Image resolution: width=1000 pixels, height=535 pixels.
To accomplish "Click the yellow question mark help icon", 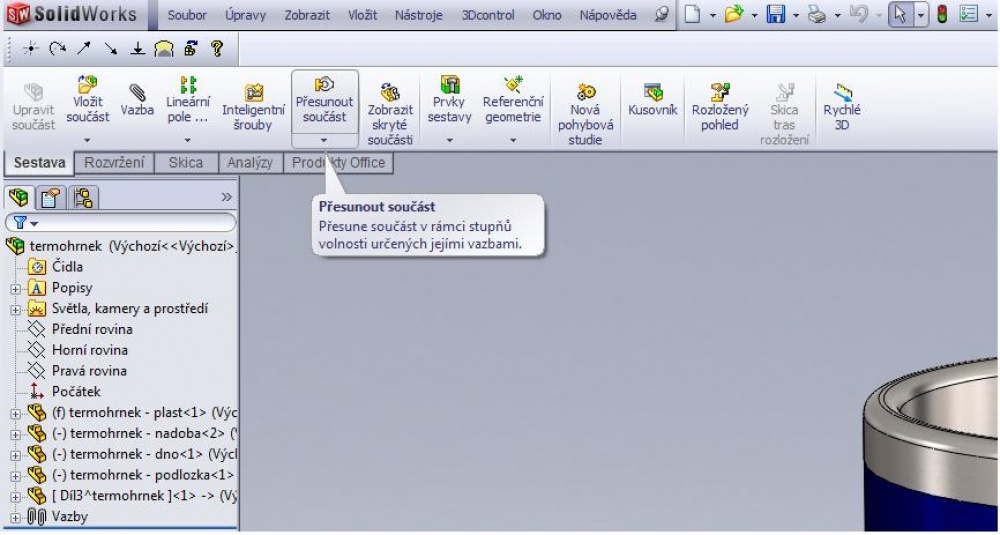I will click(x=217, y=48).
